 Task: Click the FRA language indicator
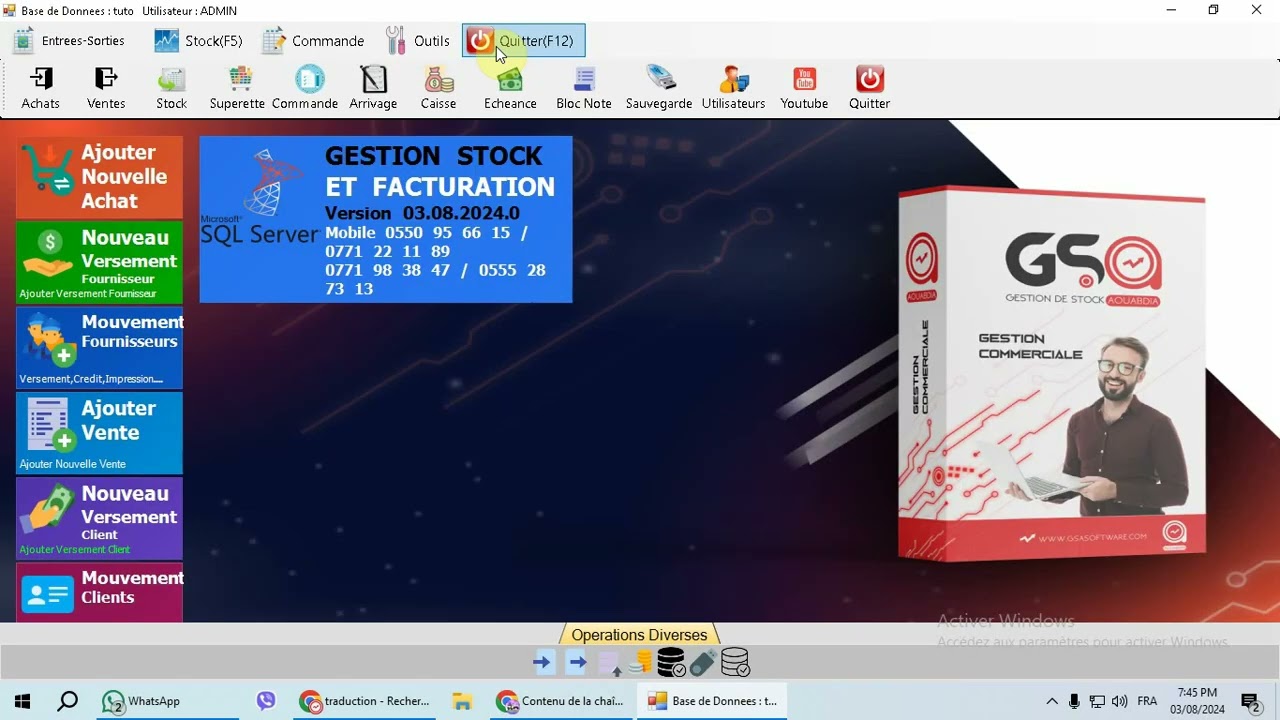point(1147,701)
